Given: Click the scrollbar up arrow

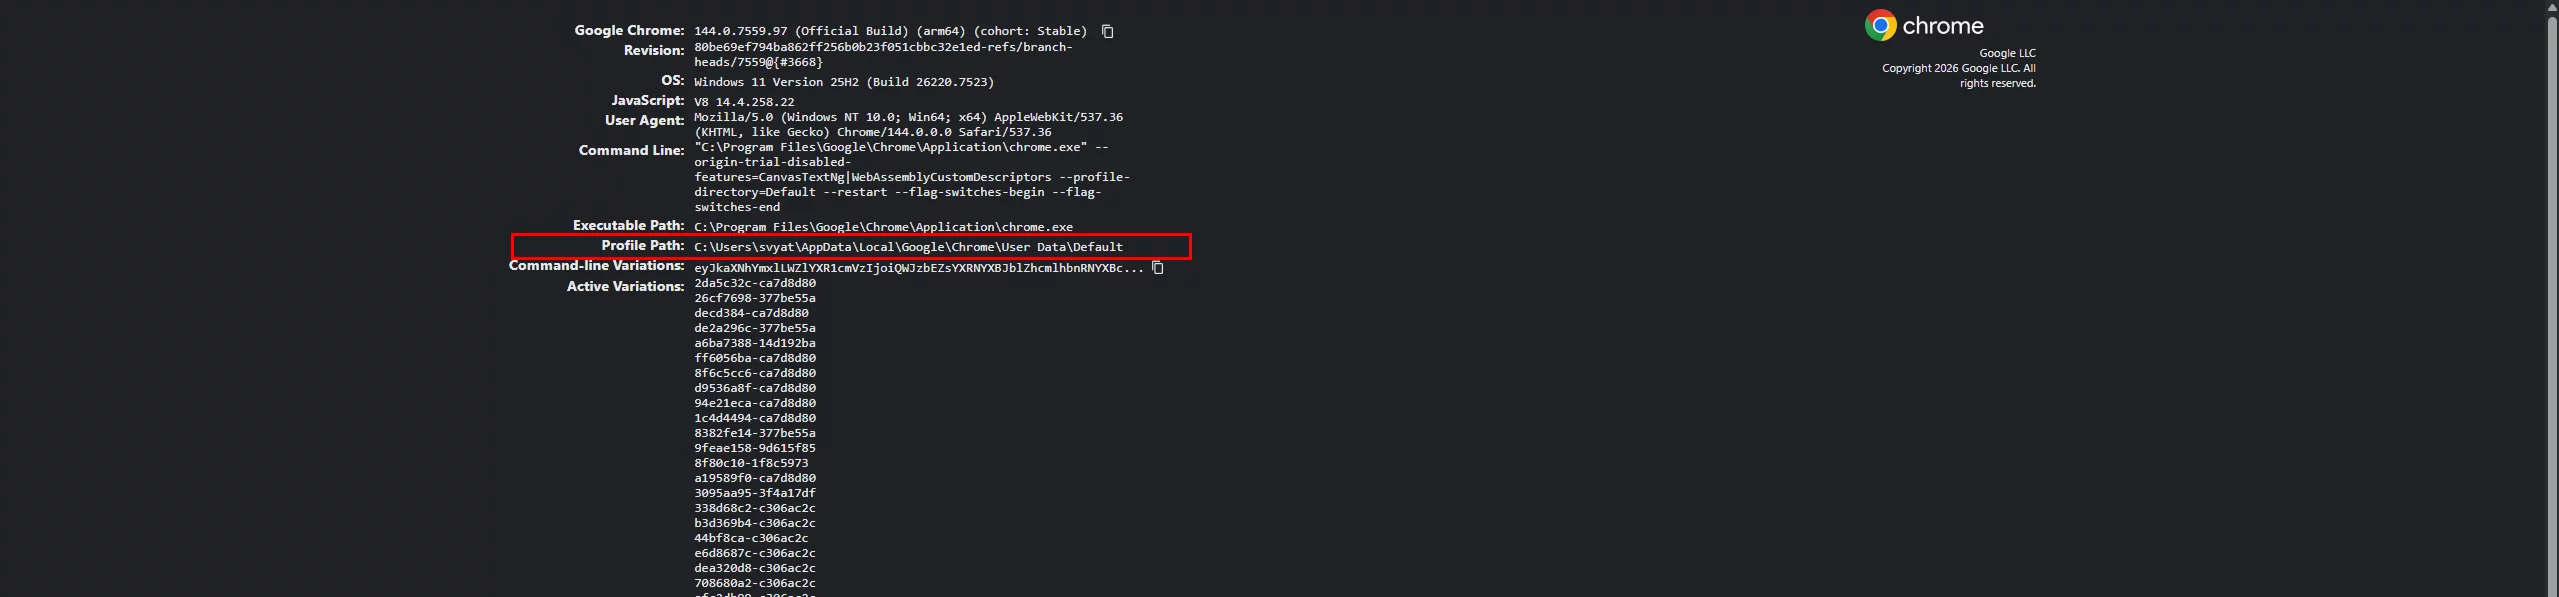Looking at the screenshot, I should [2551, 6].
